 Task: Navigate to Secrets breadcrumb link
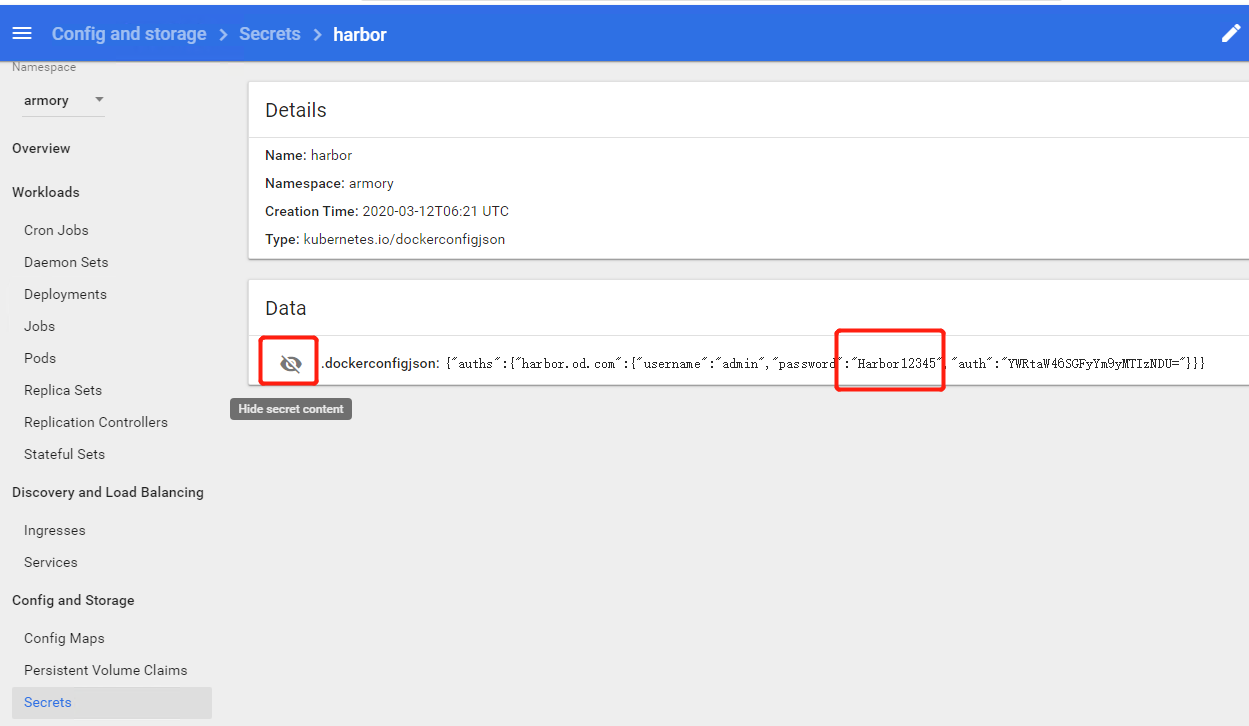(x=269, y=34)
